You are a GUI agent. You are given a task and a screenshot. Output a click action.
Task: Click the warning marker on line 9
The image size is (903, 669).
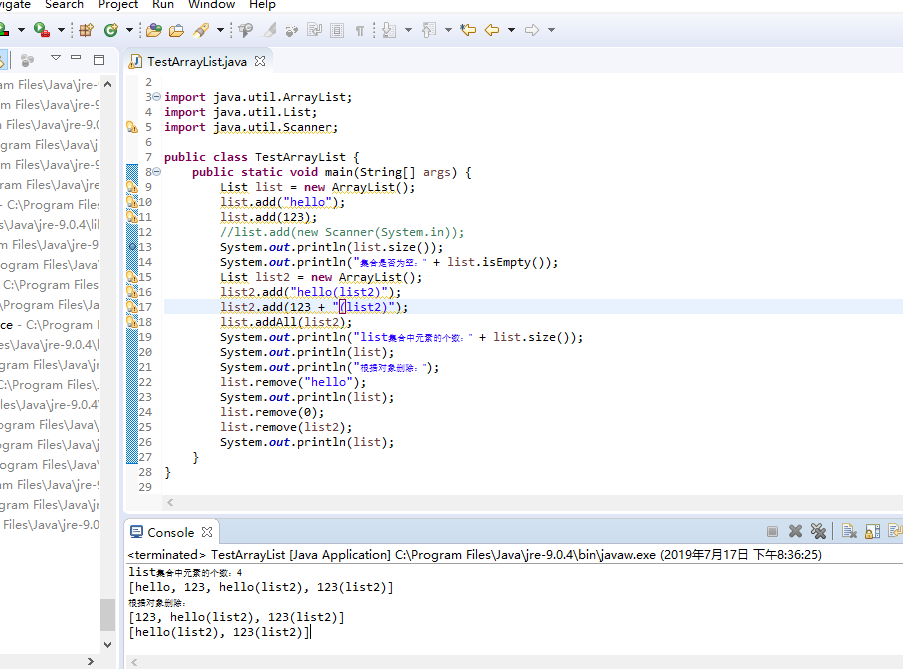tap(132, 187)
